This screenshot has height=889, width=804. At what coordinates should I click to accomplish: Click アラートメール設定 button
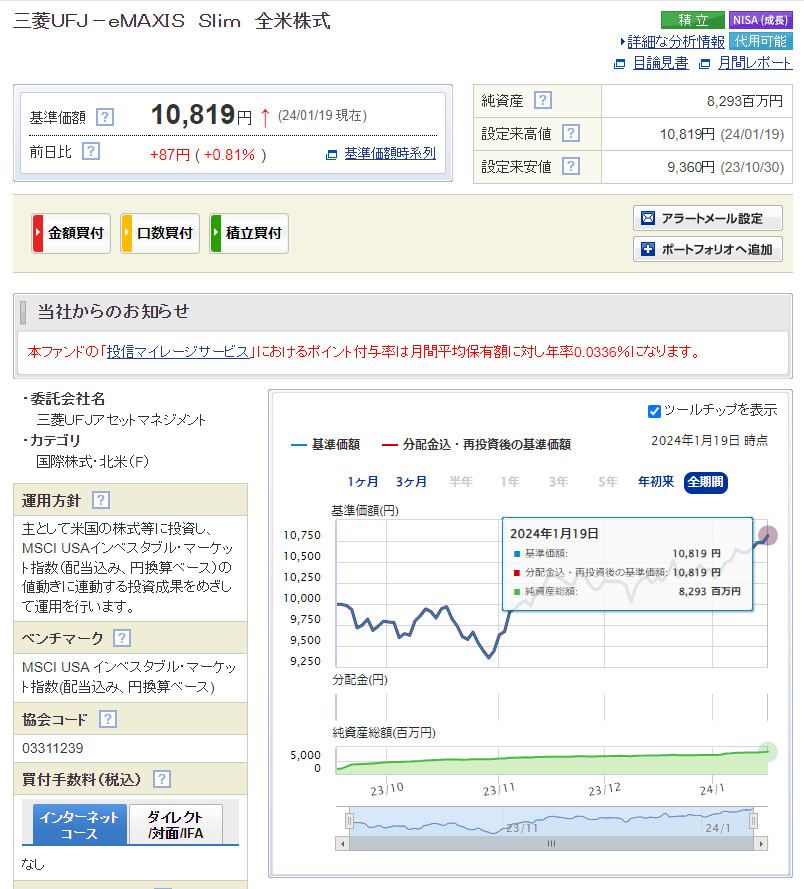tap(708, 218)
